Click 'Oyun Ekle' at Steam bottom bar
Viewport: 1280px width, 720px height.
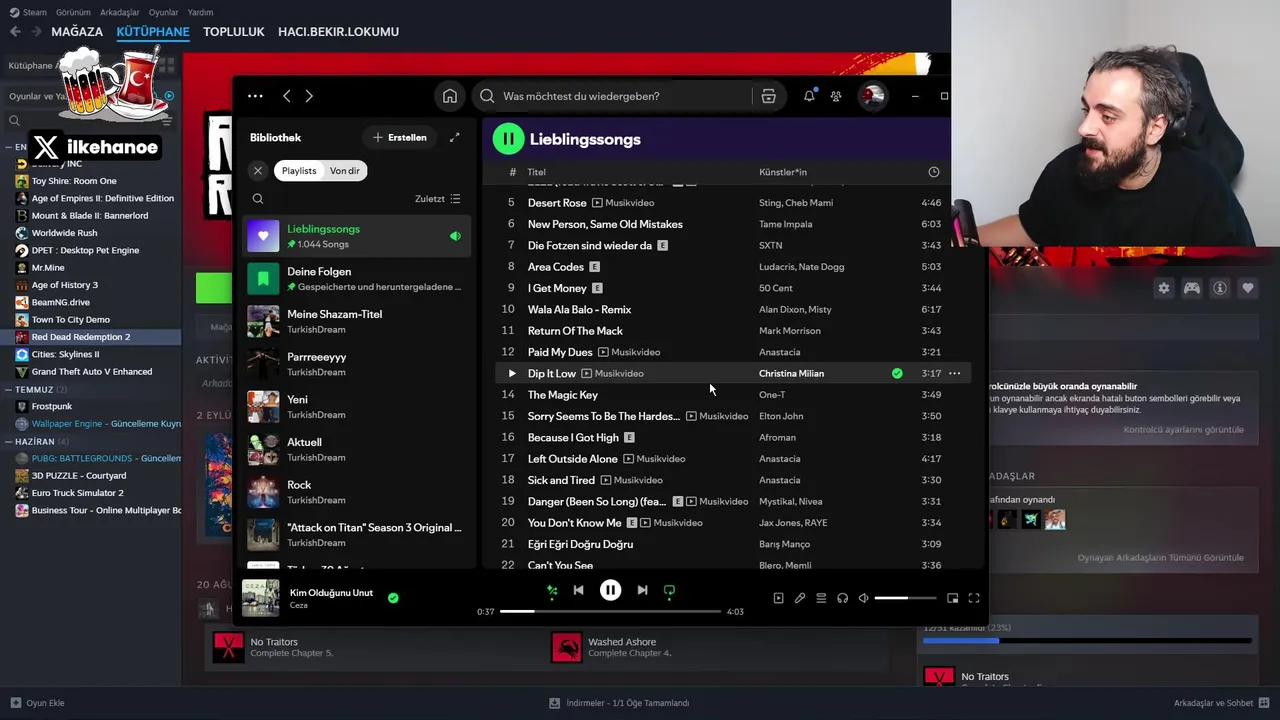tap(37, 703)
